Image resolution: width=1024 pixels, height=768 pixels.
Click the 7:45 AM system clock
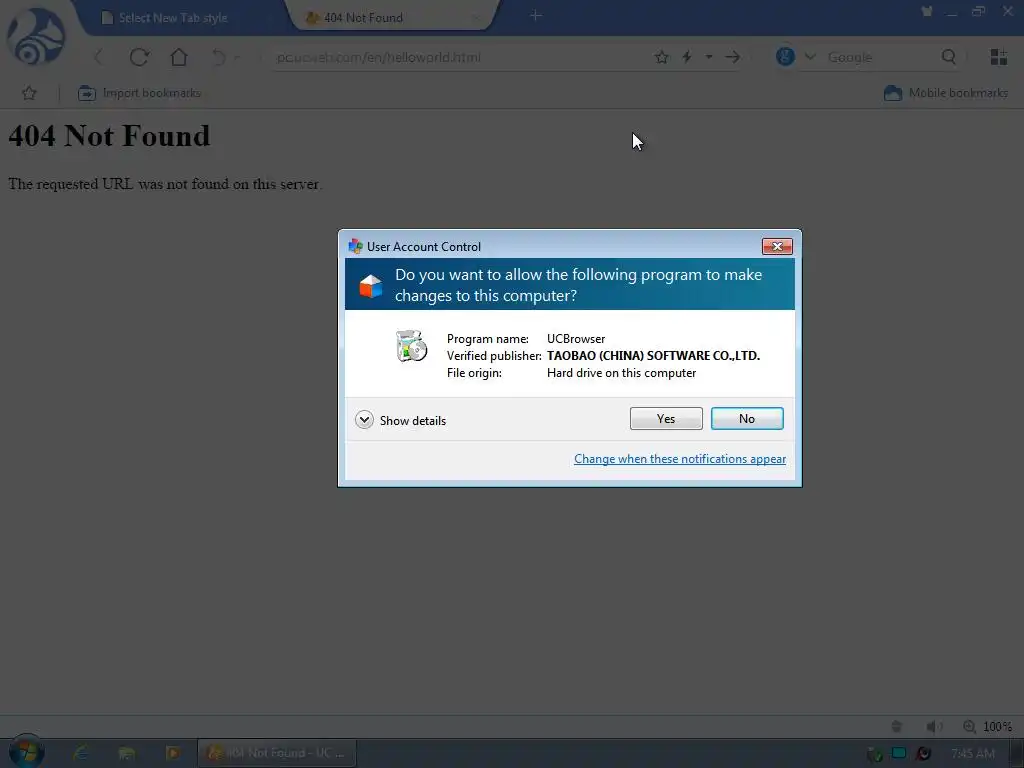[973, 753]
